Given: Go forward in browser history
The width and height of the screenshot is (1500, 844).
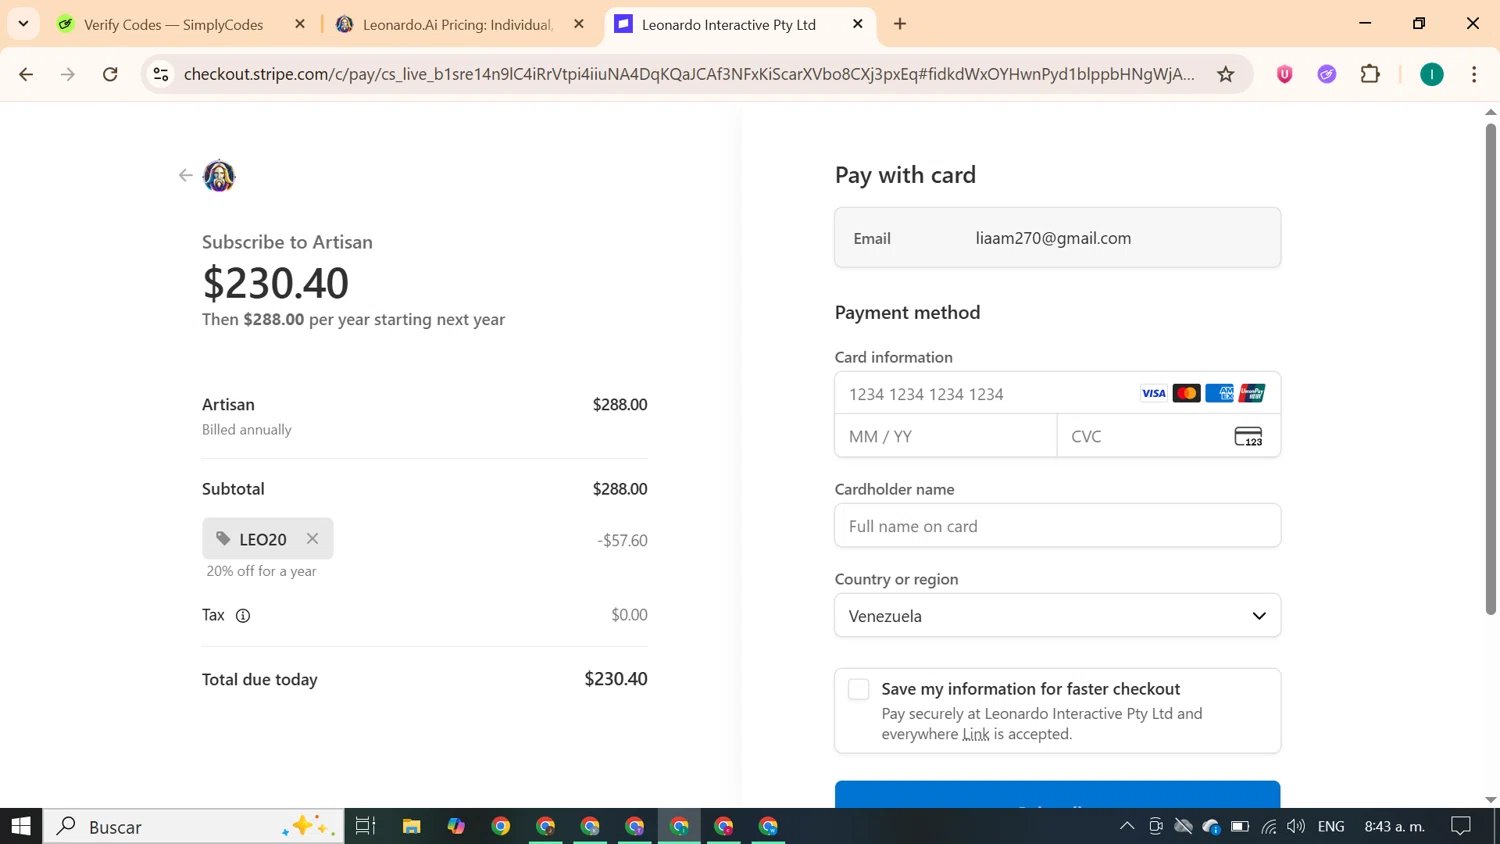Looking at the screenshot, I should pos(68,74).
